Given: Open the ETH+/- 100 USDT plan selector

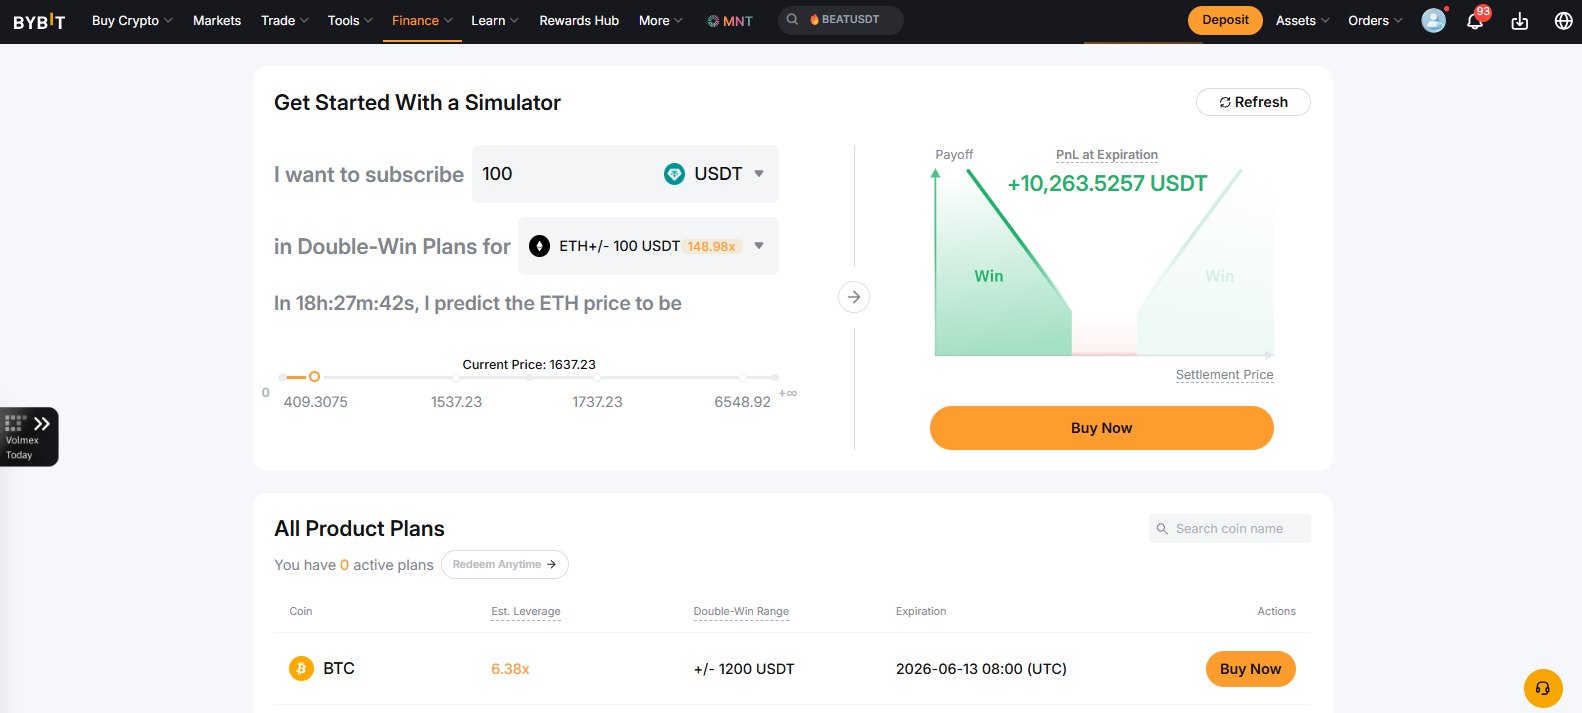Looking at the screenshot, I should 648,246.
